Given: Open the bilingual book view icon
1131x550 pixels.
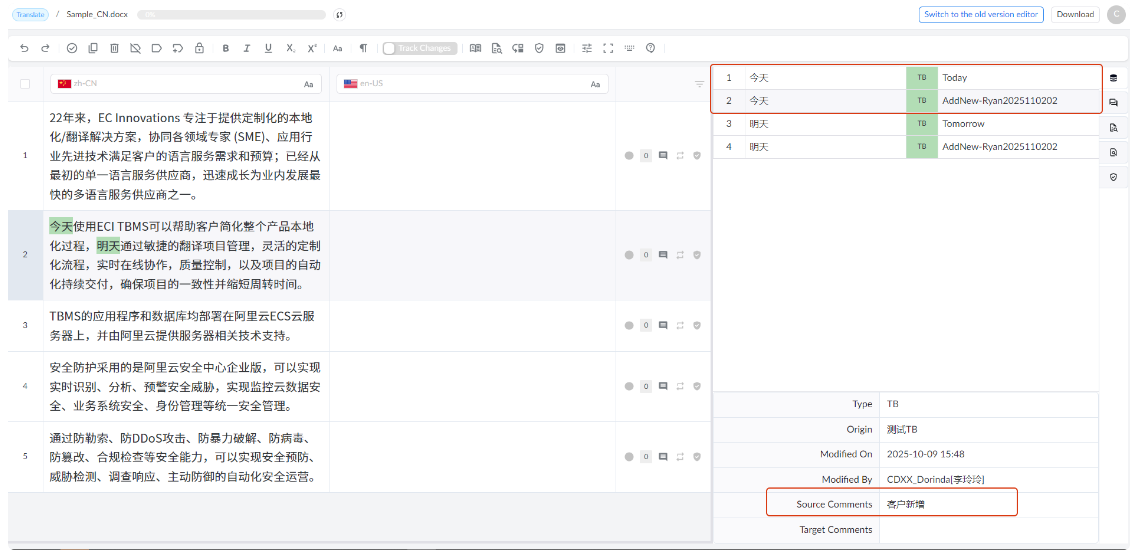Looking at the screenshot, I should [x=475, y=48].
